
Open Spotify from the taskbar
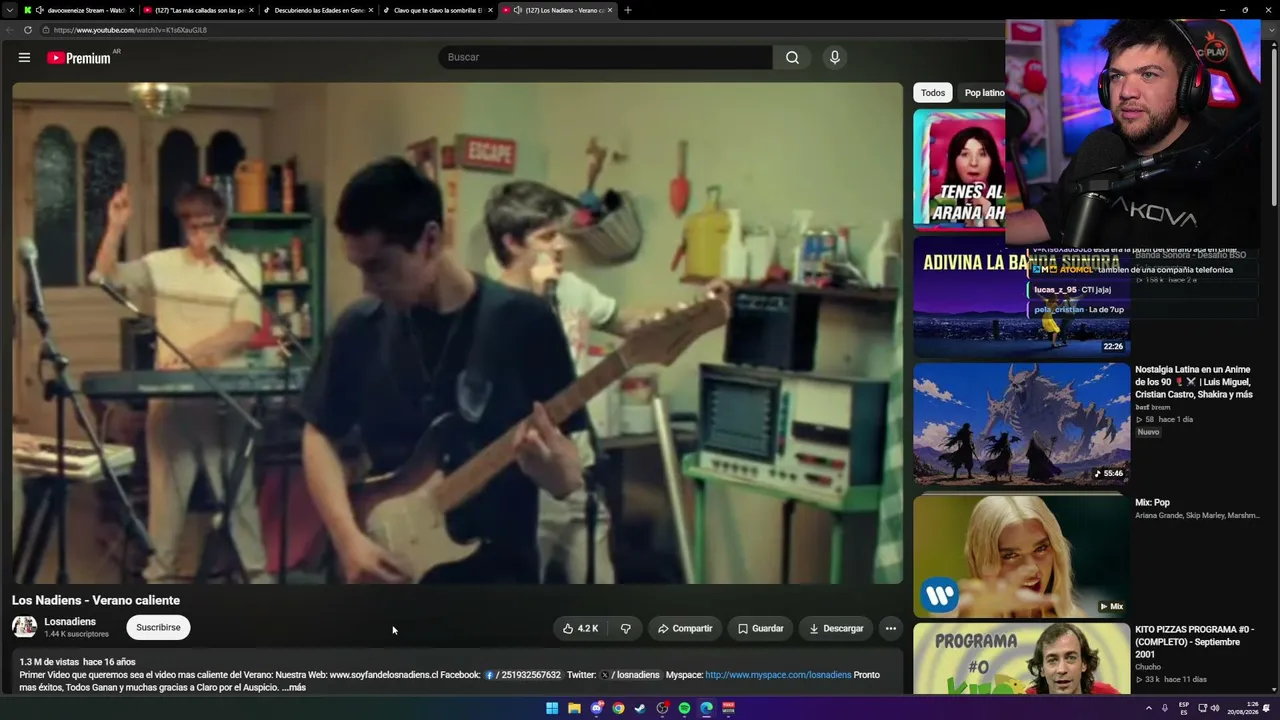[x=684, y=708]
